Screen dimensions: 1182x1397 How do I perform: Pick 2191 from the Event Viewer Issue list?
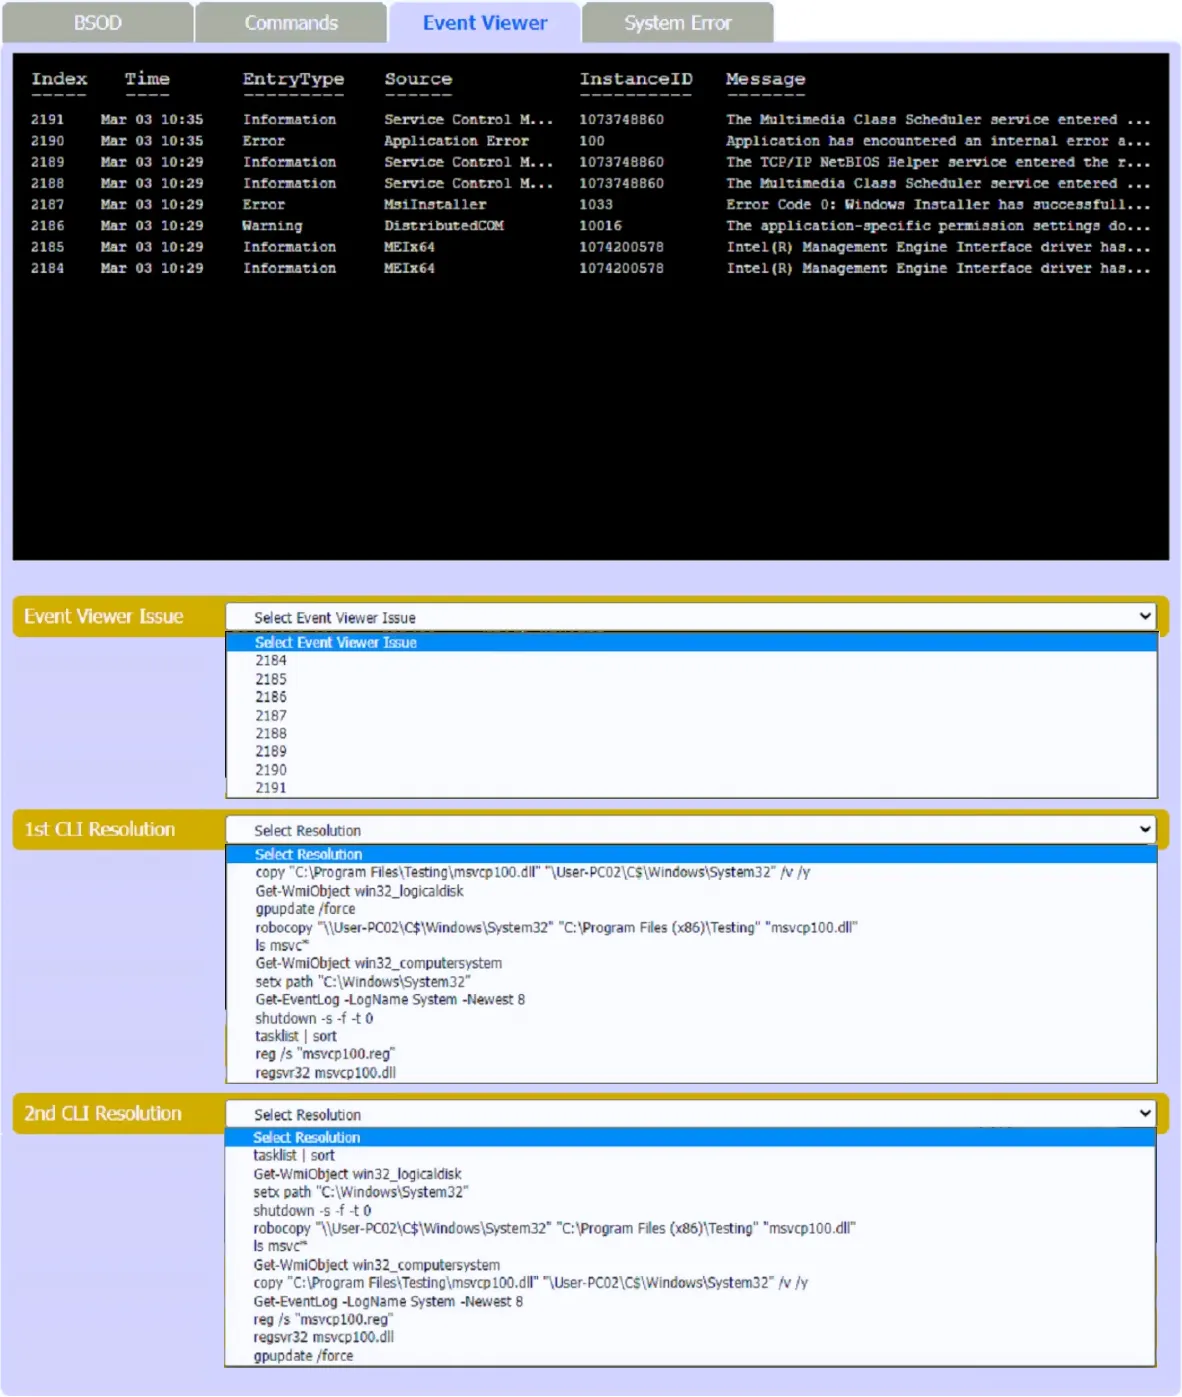(691, 788)
